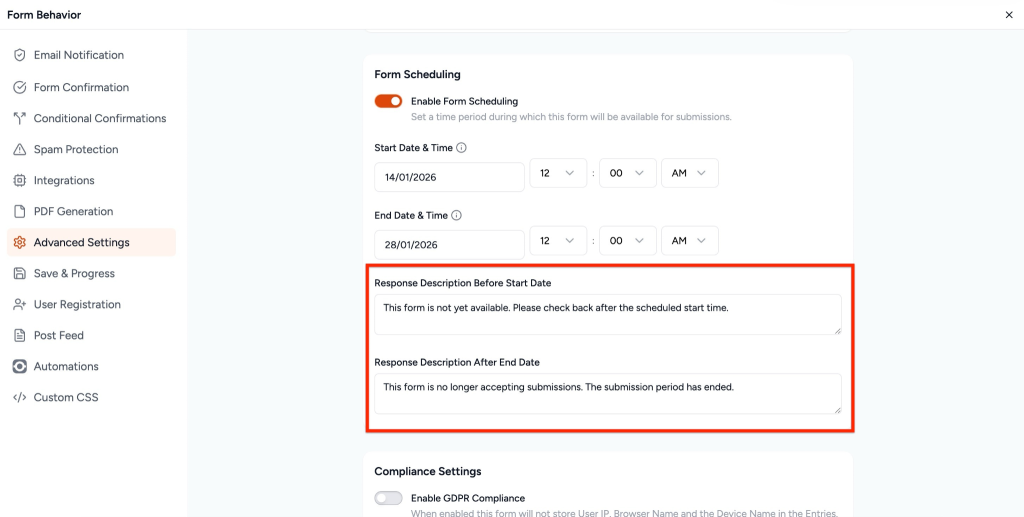Click the User Registration person icon
Screen dimensions: 1024x517
(20, 304)
